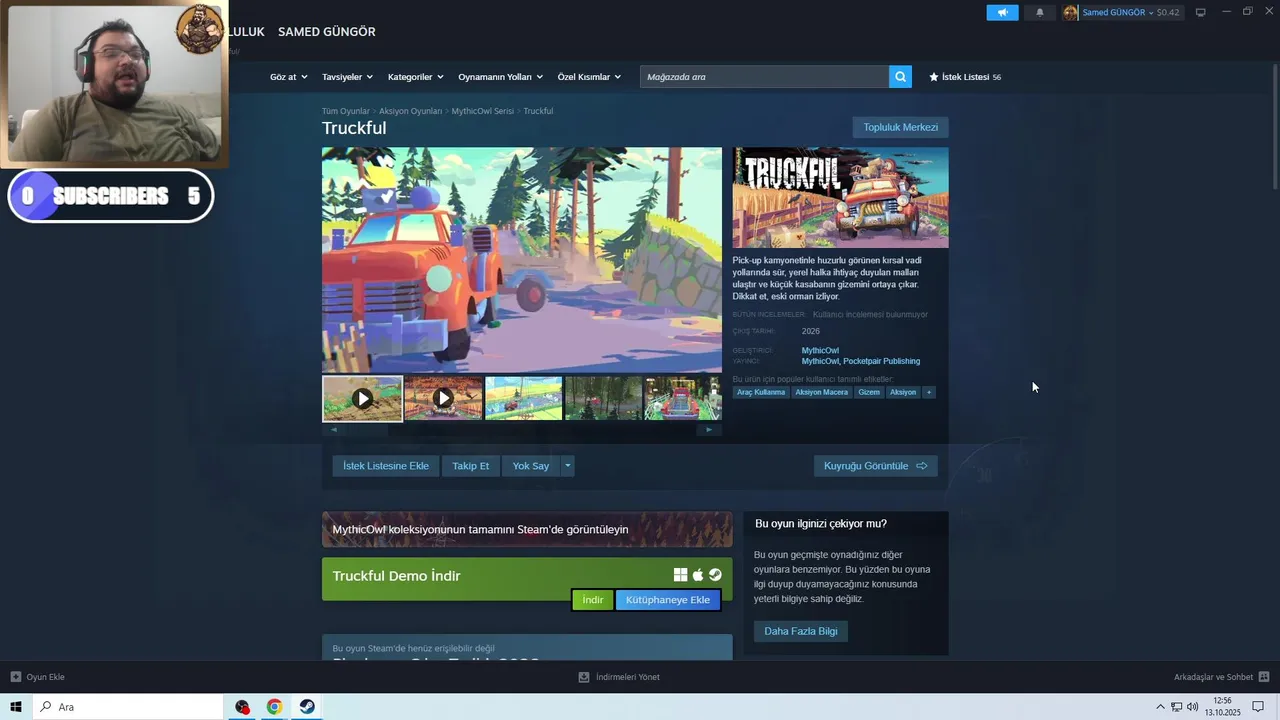Click the İstek Listesine Ekle button
This screenshot has width=1280, height=720.
(x=386, y=466)
